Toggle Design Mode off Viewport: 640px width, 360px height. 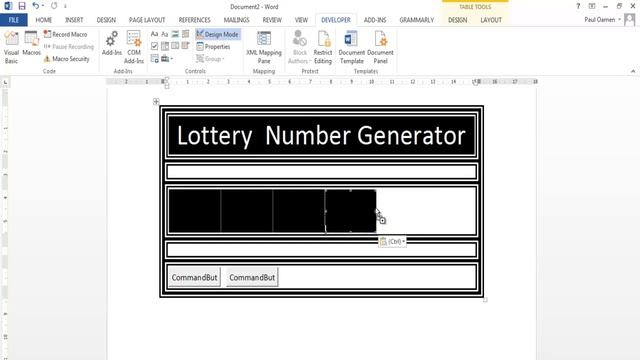pos(218,34)
